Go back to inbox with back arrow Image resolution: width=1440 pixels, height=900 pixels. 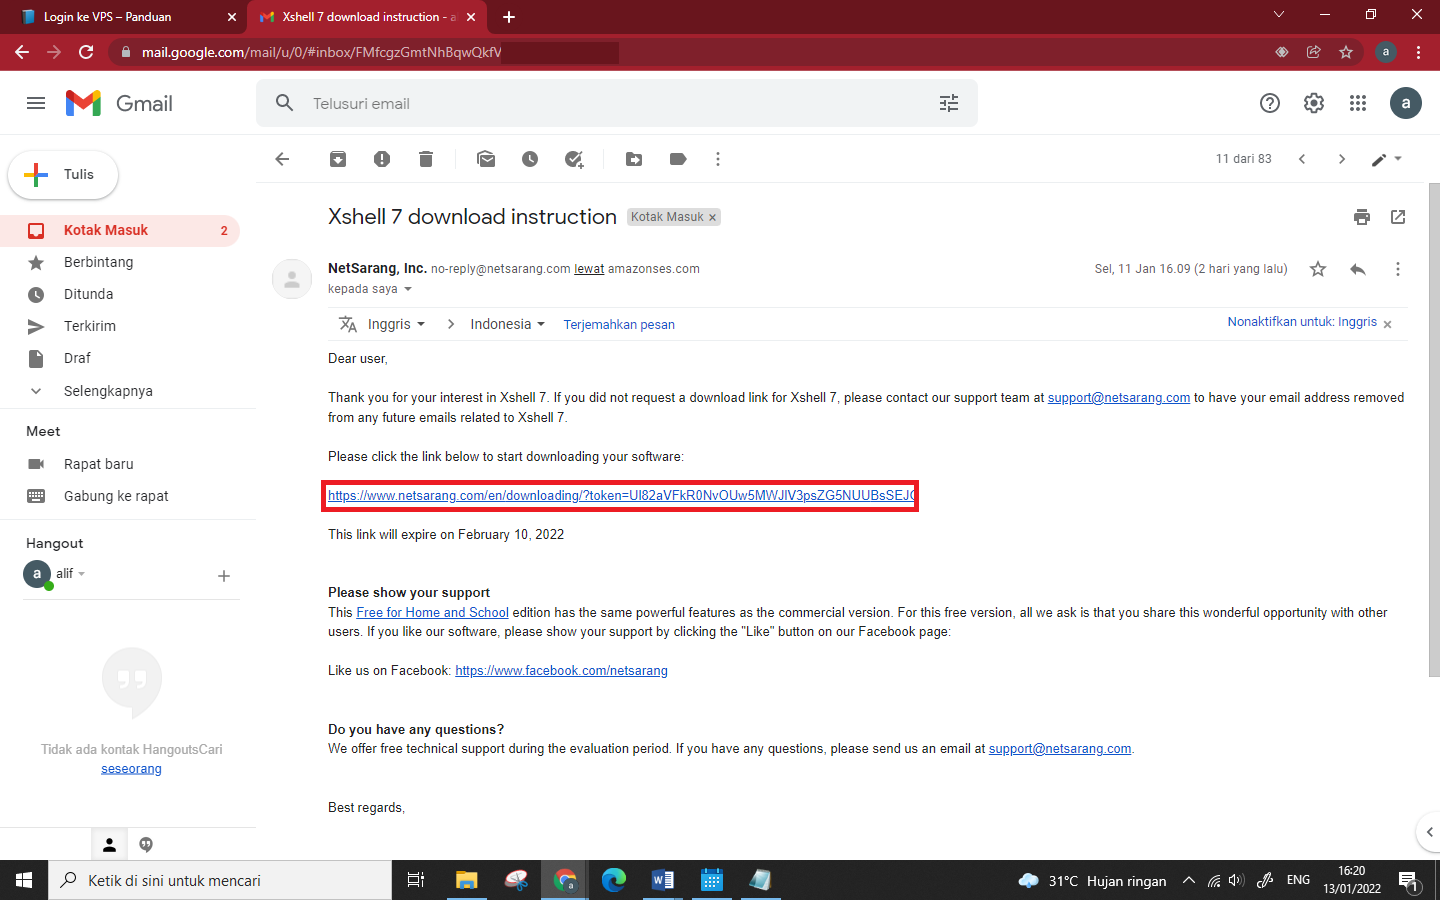pyautogui.click(x=282, y=159)
